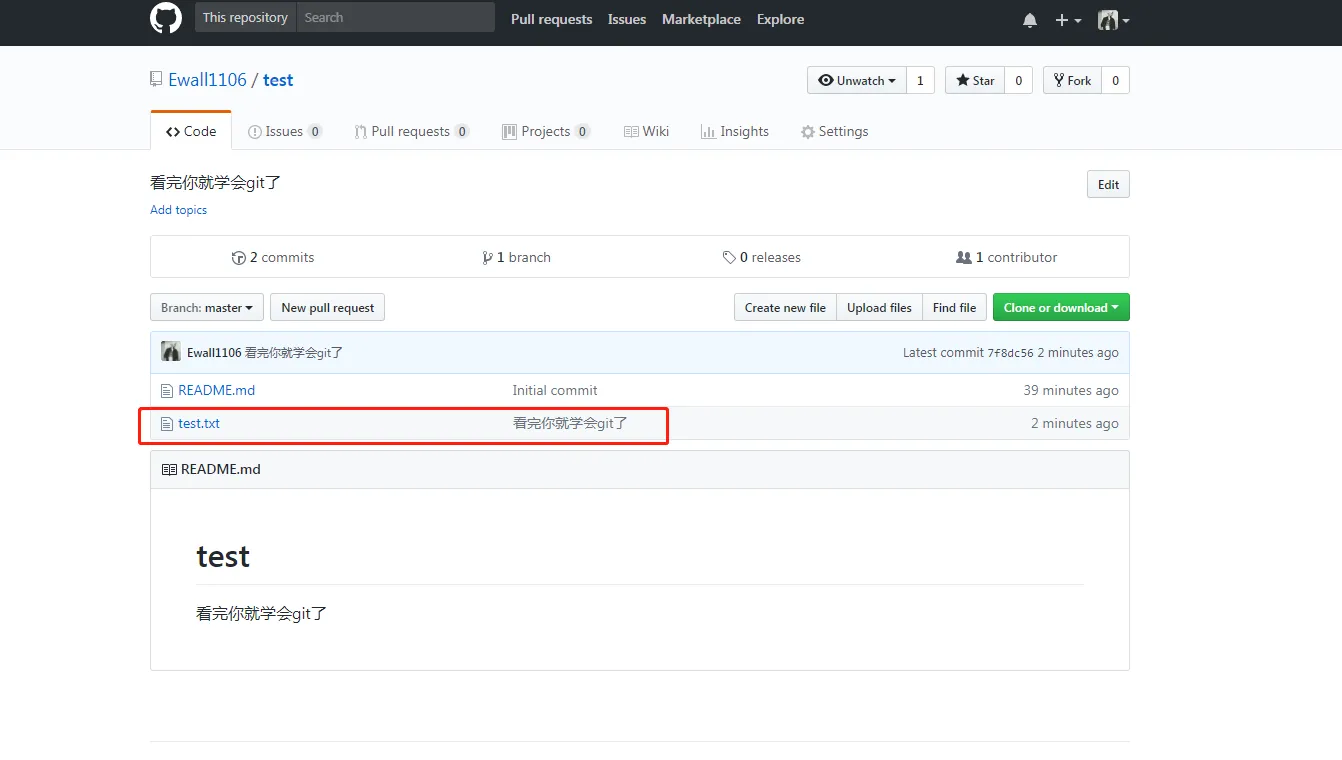Open the user avatar menu

pyautogui.click(x=1113, y=20)
